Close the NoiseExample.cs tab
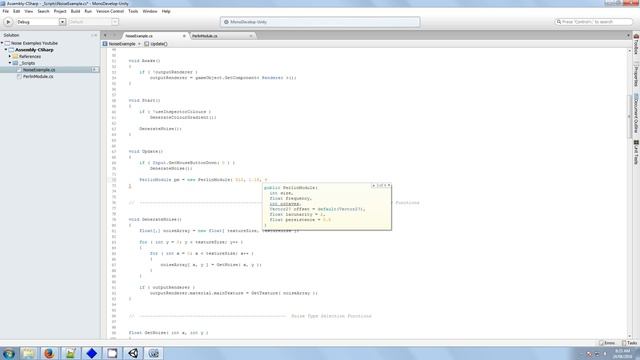The height and width of the screenshot is (360, 640). tap(184, 36)
